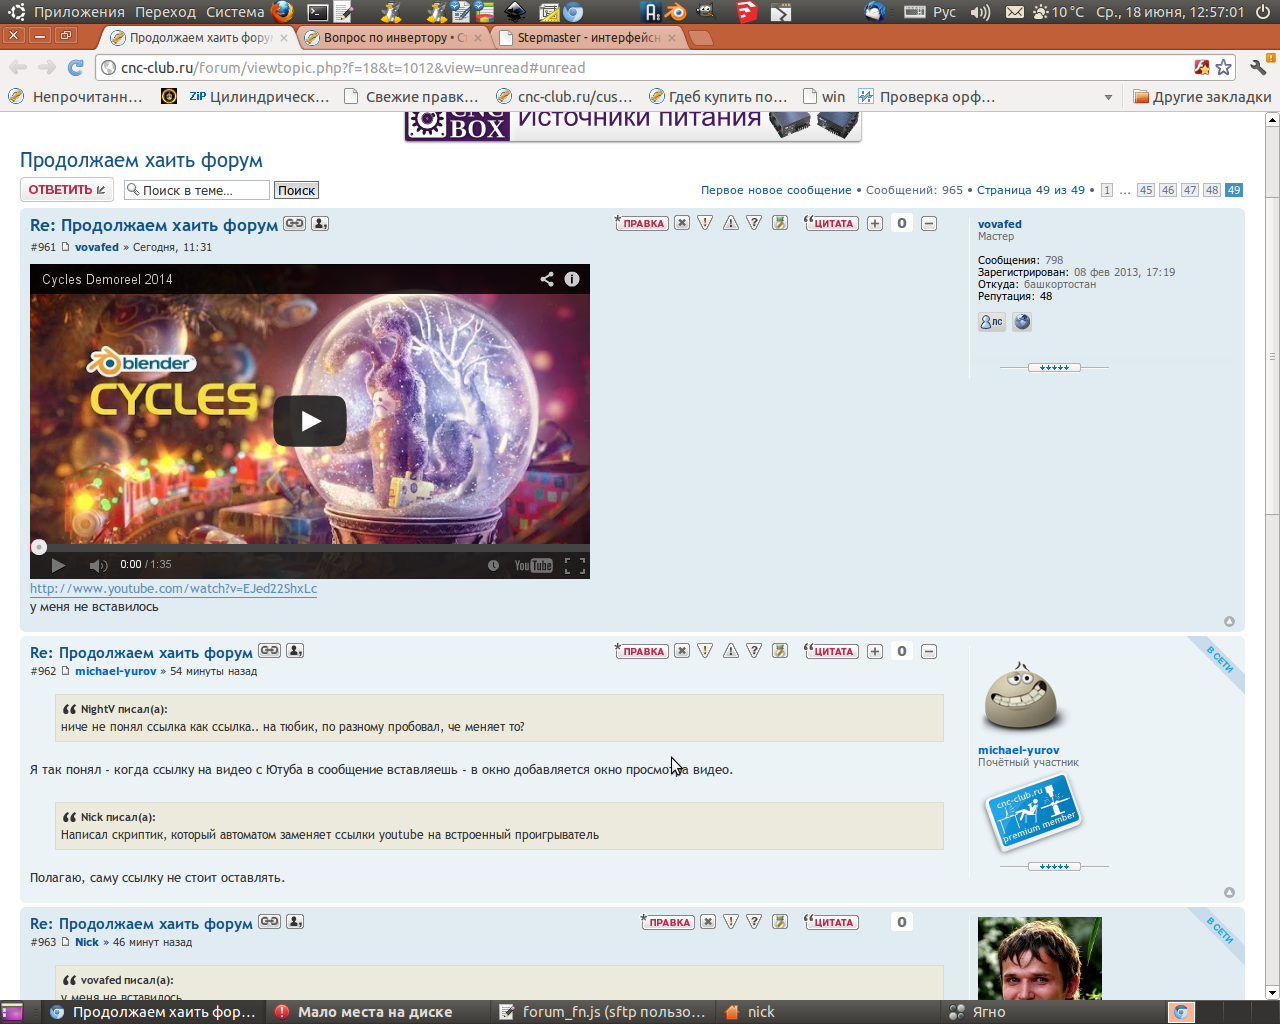The image size is (1280, 1024).
Task: Click the user icon beside post #961 title
Action: click(320, 223)
